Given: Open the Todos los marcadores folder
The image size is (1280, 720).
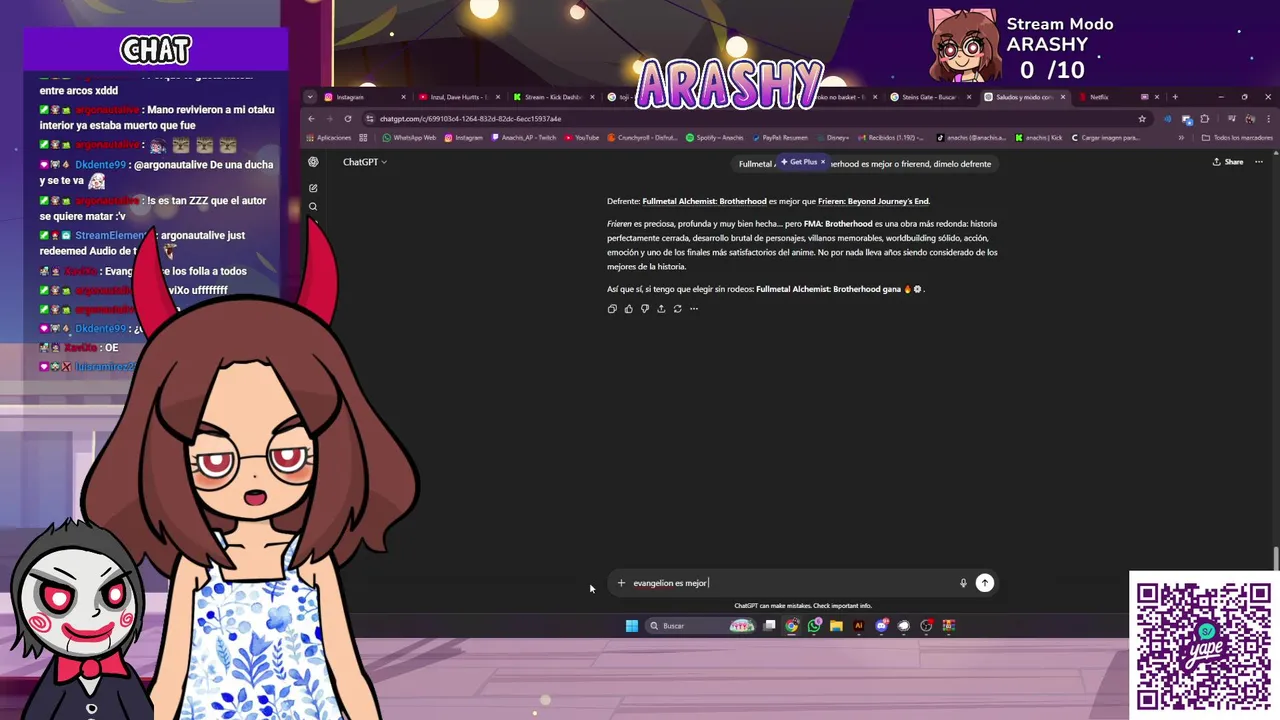Looking at the screenshot, I should 1237,137.
